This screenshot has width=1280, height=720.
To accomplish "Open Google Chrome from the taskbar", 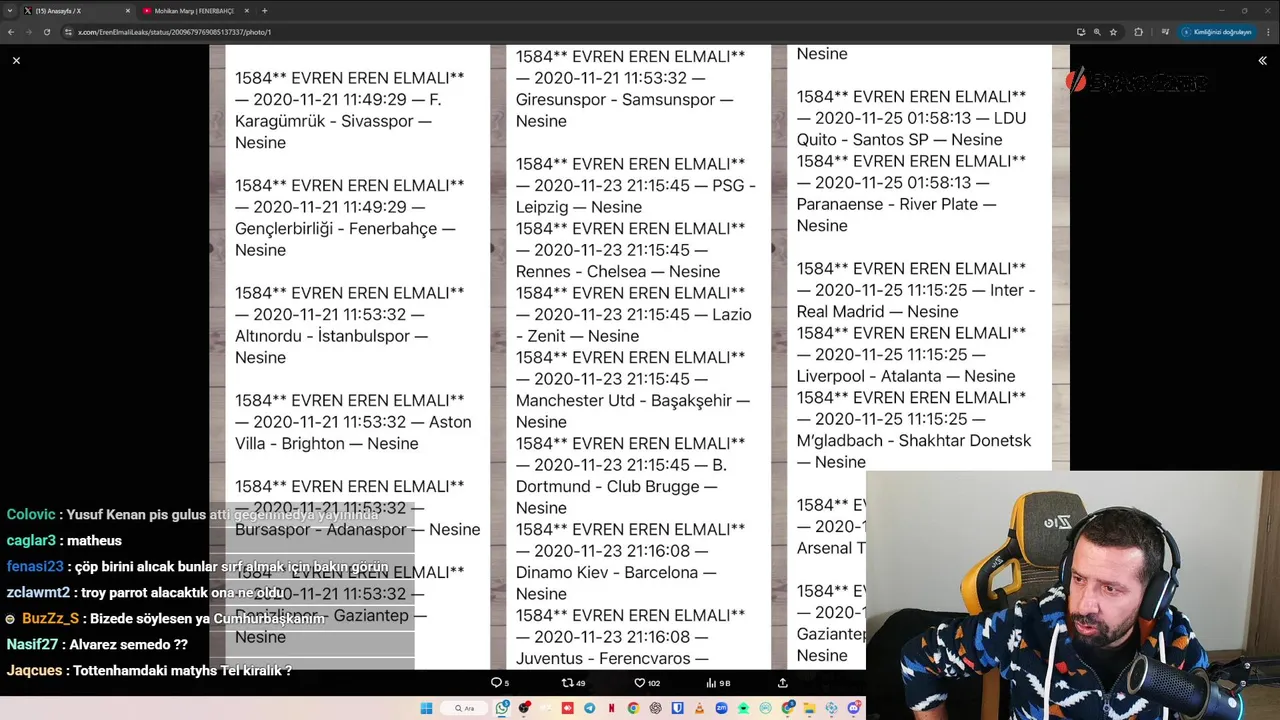I will coord(633,708).
